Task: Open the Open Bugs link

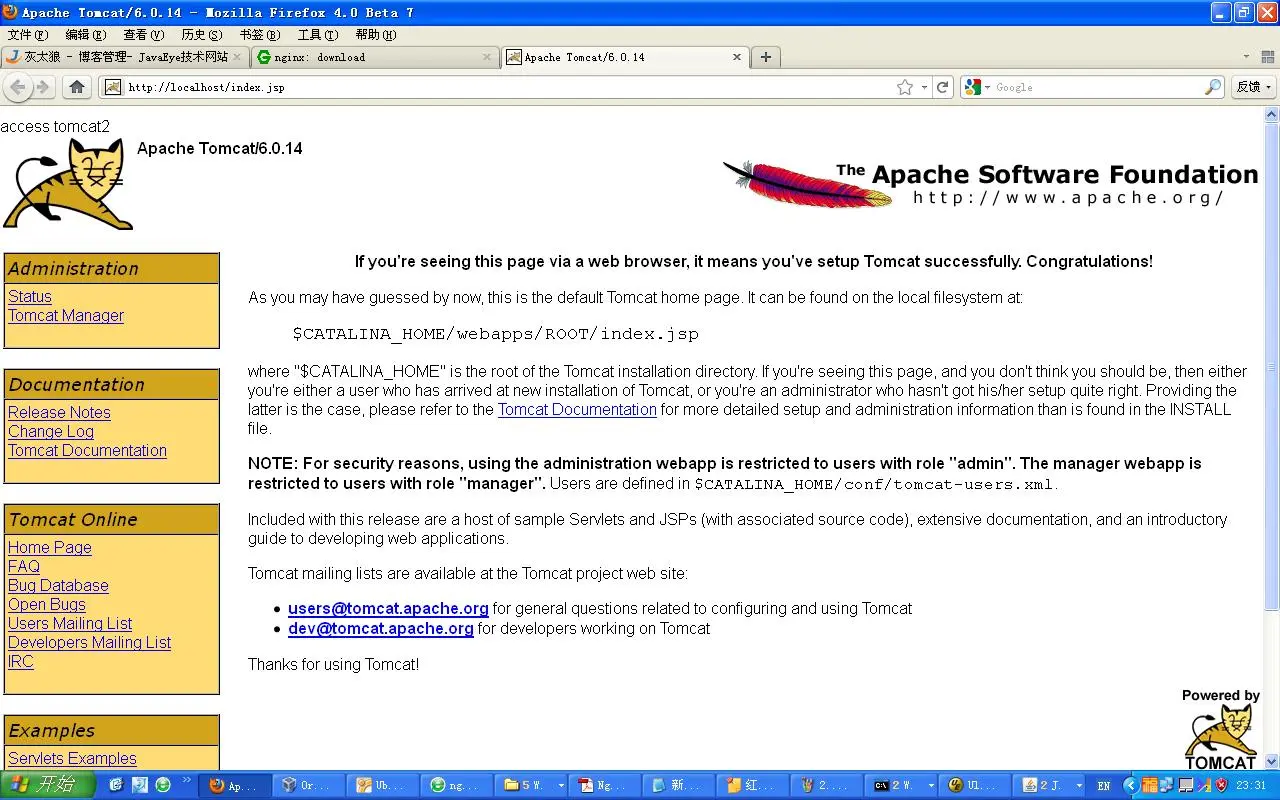Action: click(x=47, y=604)
